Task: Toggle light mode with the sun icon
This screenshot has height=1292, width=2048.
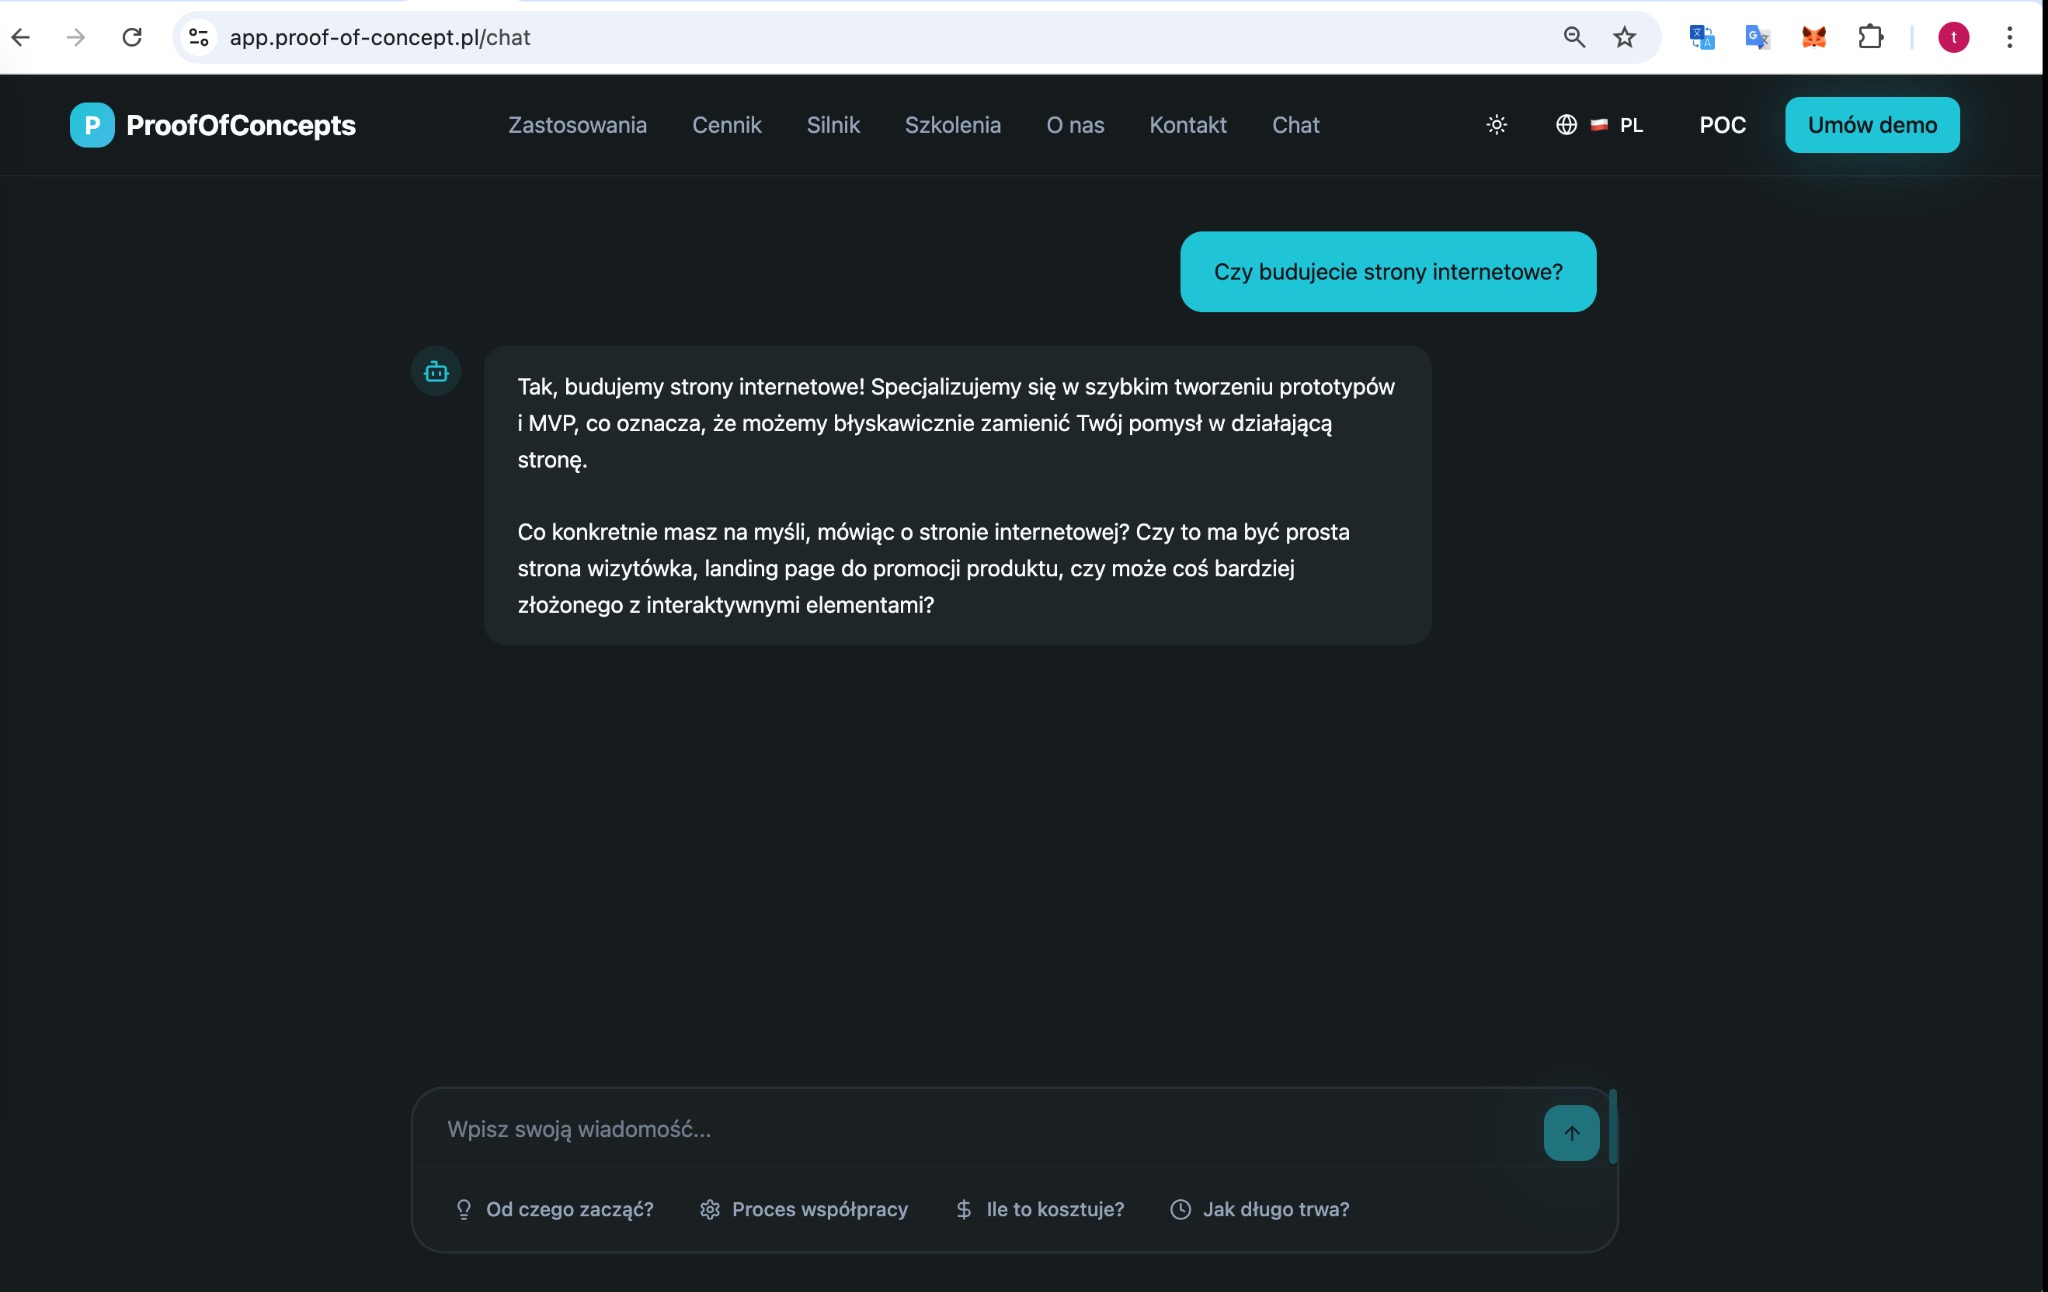Action: click(x=1495, y=125)
